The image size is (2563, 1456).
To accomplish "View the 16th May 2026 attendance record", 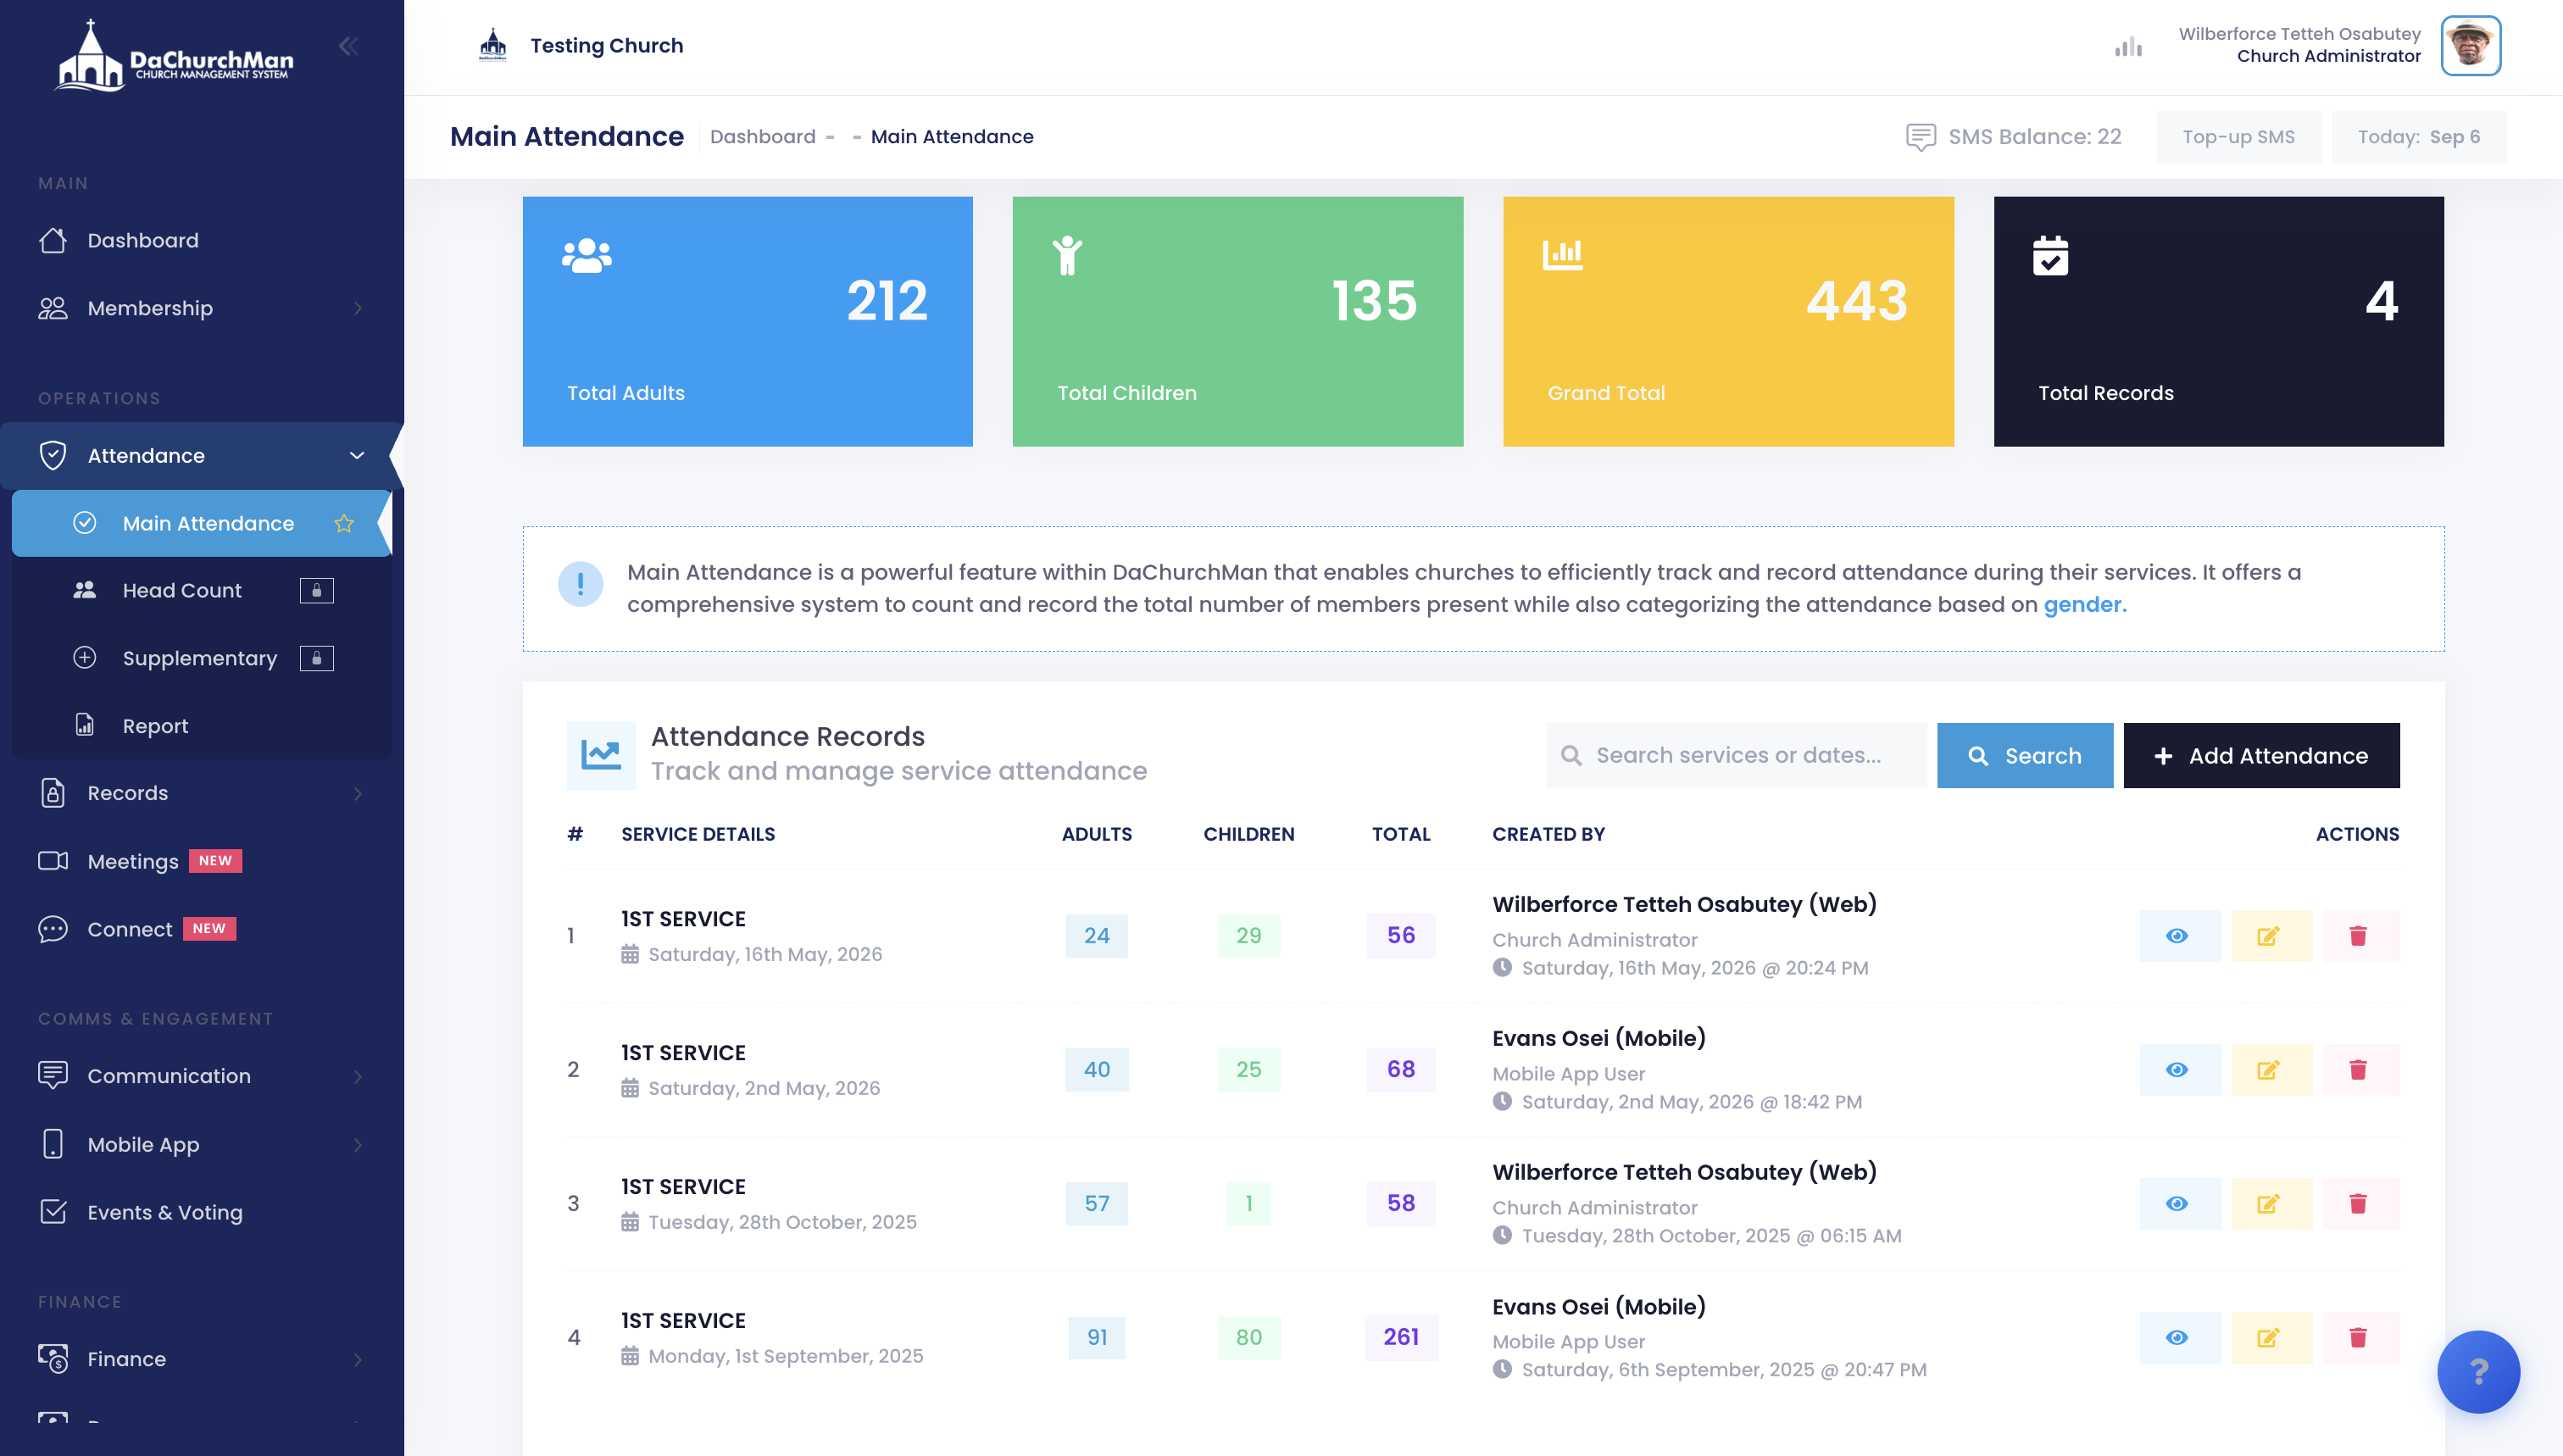I will tap(2179, 936).
